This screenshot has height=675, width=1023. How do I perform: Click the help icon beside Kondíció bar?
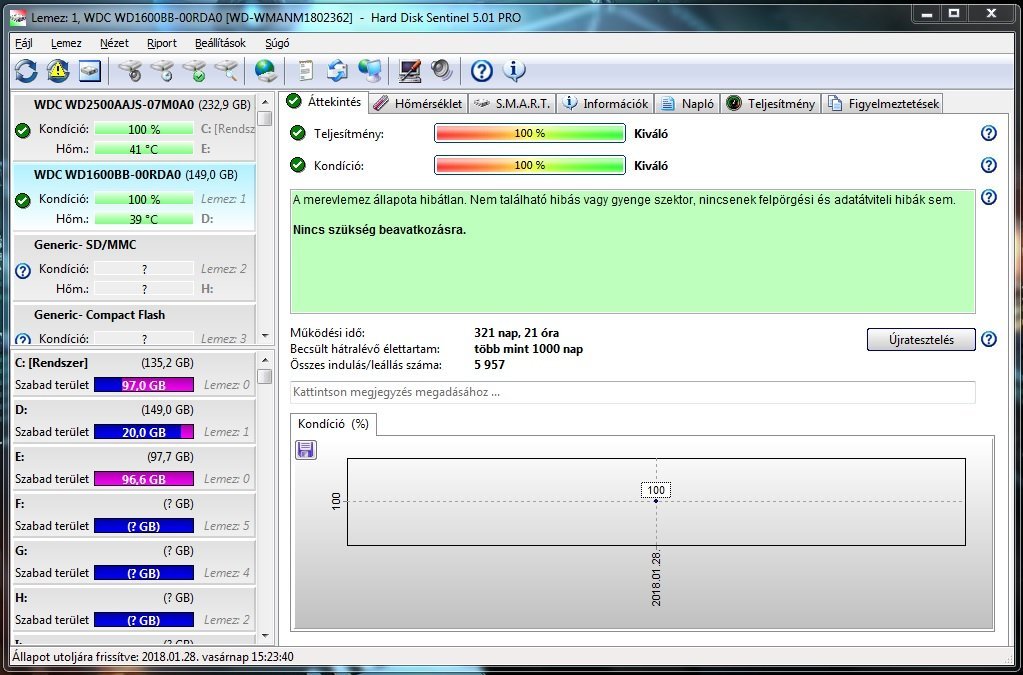point(989,165)
